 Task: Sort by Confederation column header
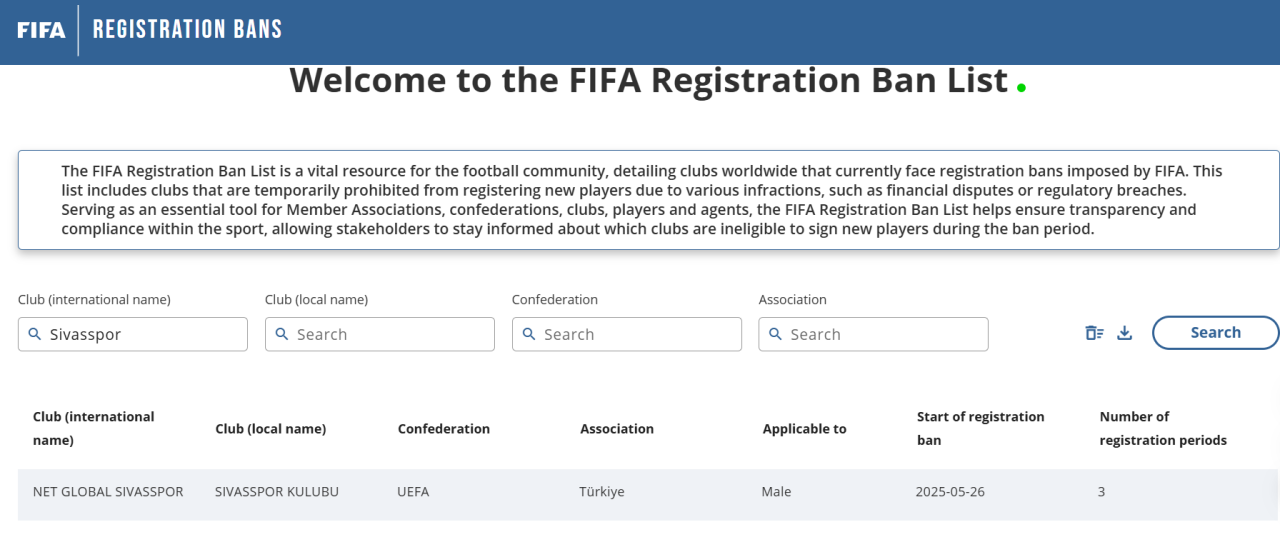click(x=444, y=429)
